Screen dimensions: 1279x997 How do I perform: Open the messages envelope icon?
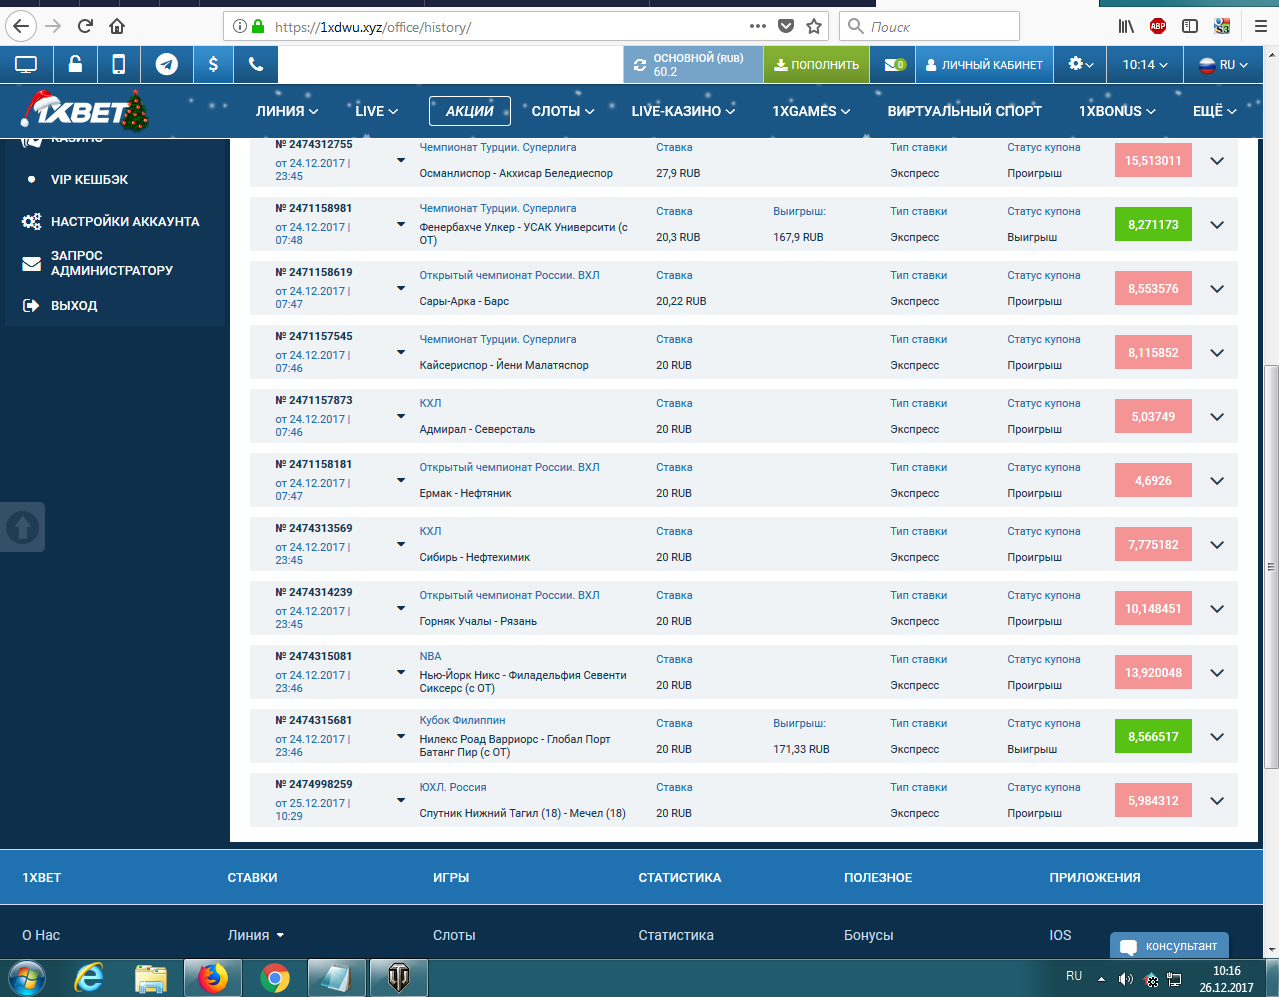[894, 65]
